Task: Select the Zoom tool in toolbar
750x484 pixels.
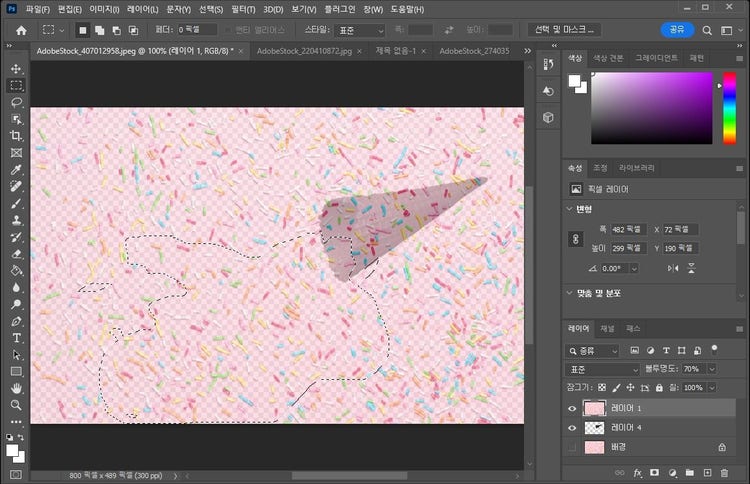Action: (16, 405)
